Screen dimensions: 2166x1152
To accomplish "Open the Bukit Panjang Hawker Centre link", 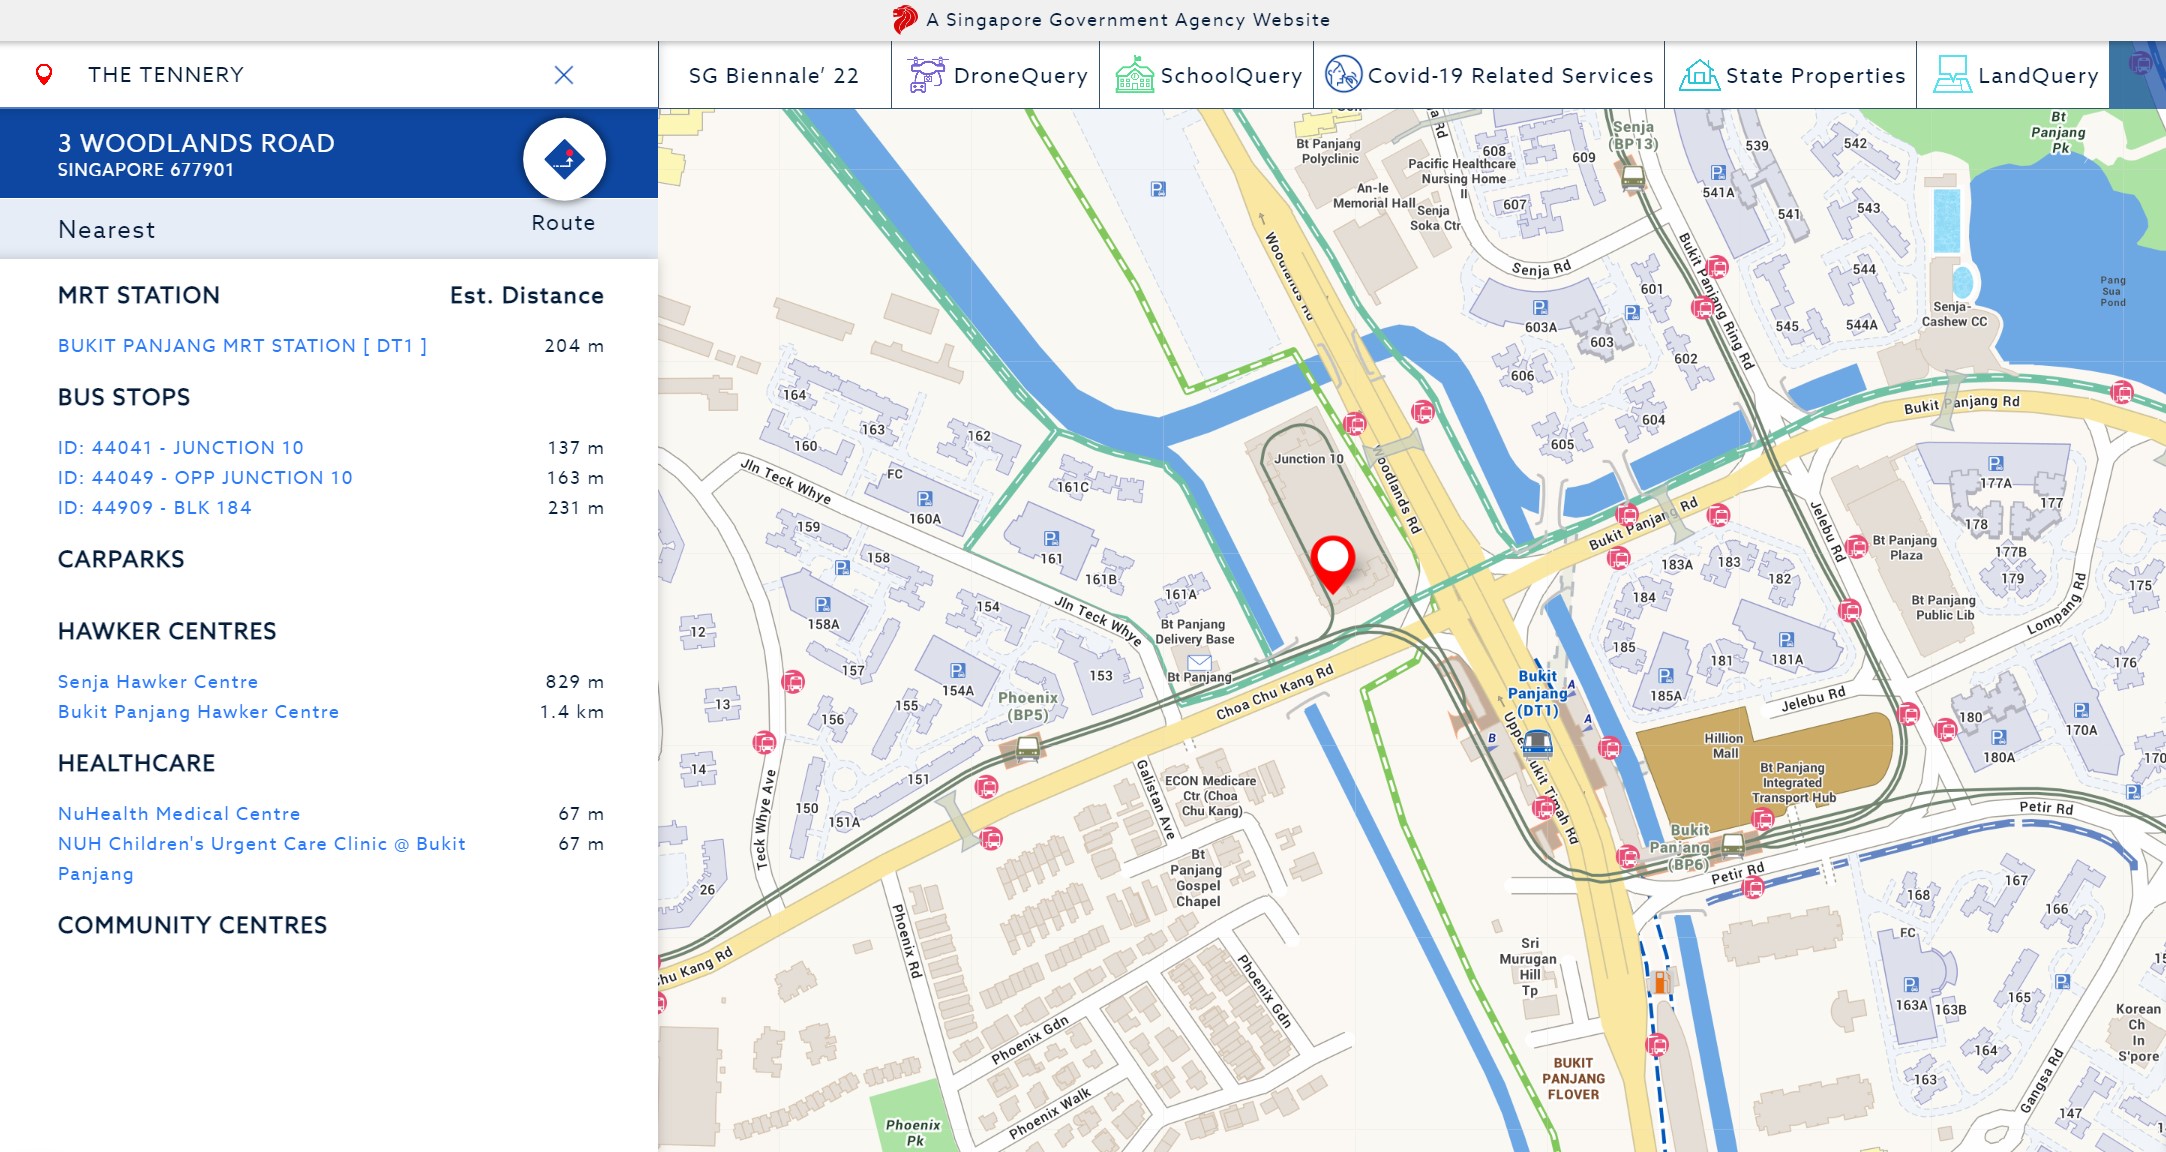I will (x=198, y=712).
